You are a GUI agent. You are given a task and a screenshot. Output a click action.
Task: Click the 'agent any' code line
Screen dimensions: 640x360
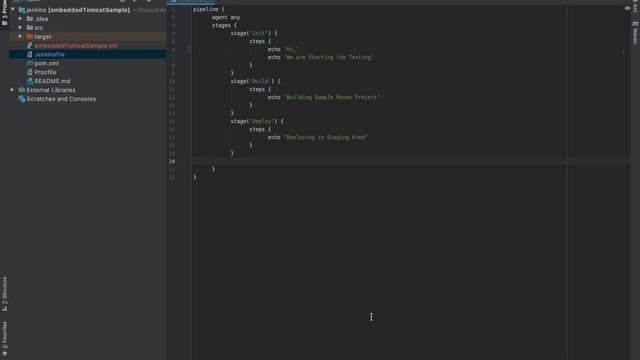pos(226,18)
